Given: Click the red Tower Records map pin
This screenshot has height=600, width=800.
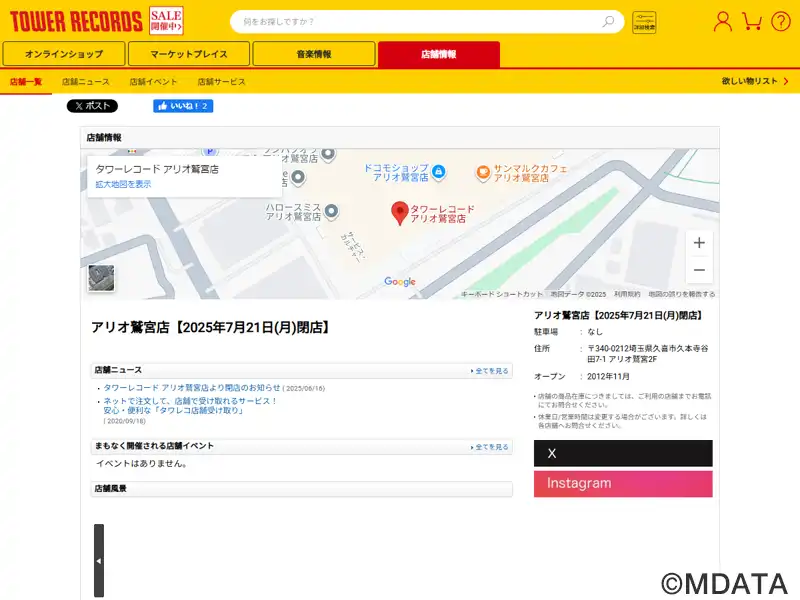Looking at the screenshot, I should [x=399, y=213].
